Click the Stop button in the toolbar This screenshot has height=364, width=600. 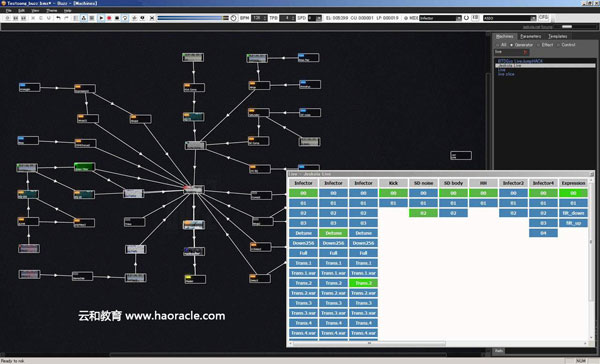(x=117, y=18)
